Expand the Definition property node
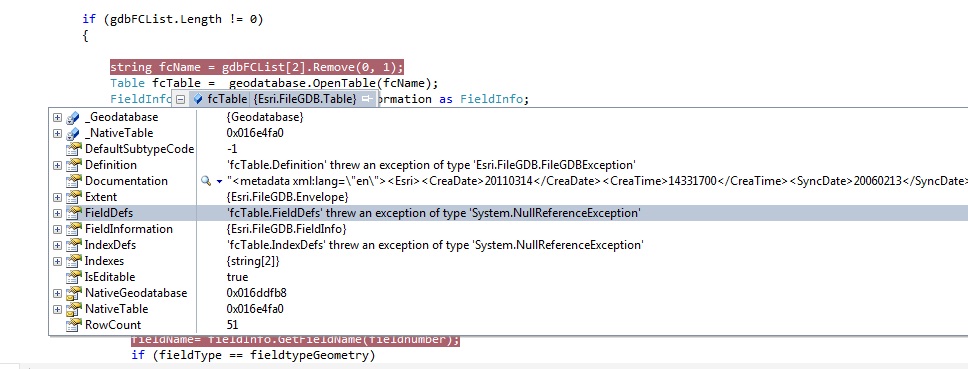 [57, 165]
